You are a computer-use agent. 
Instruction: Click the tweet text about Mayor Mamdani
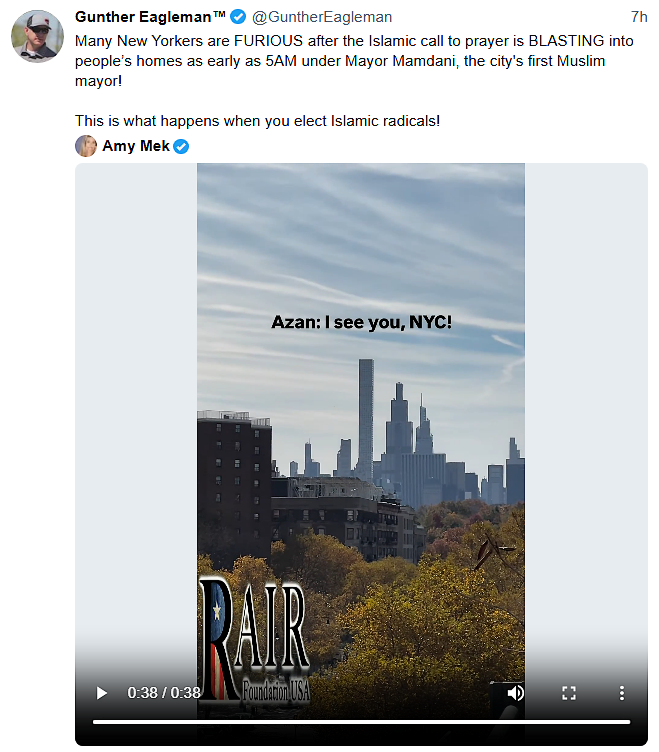point(354,61)
